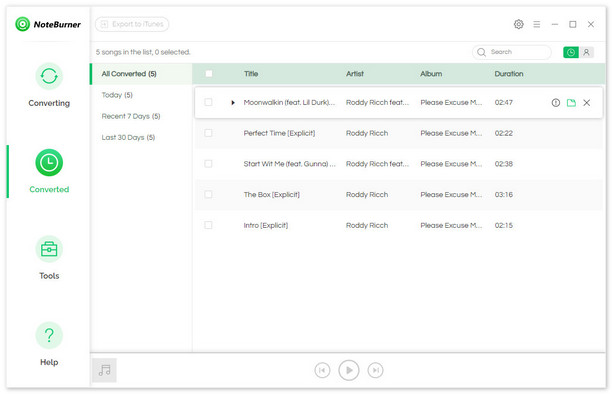Remove Moonwalkin from the list
612x394 pixels.
click(x=586, y=103)
